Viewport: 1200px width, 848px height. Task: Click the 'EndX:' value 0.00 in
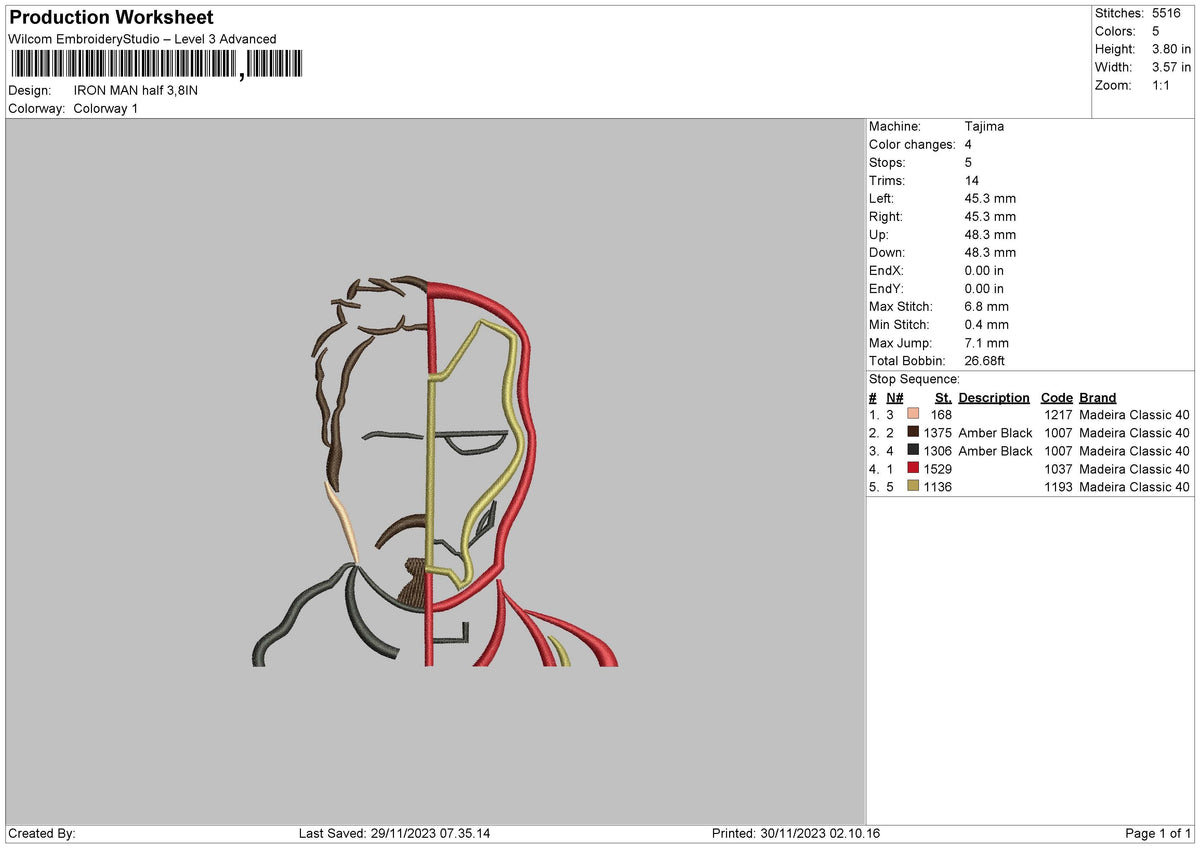(984, 271)
